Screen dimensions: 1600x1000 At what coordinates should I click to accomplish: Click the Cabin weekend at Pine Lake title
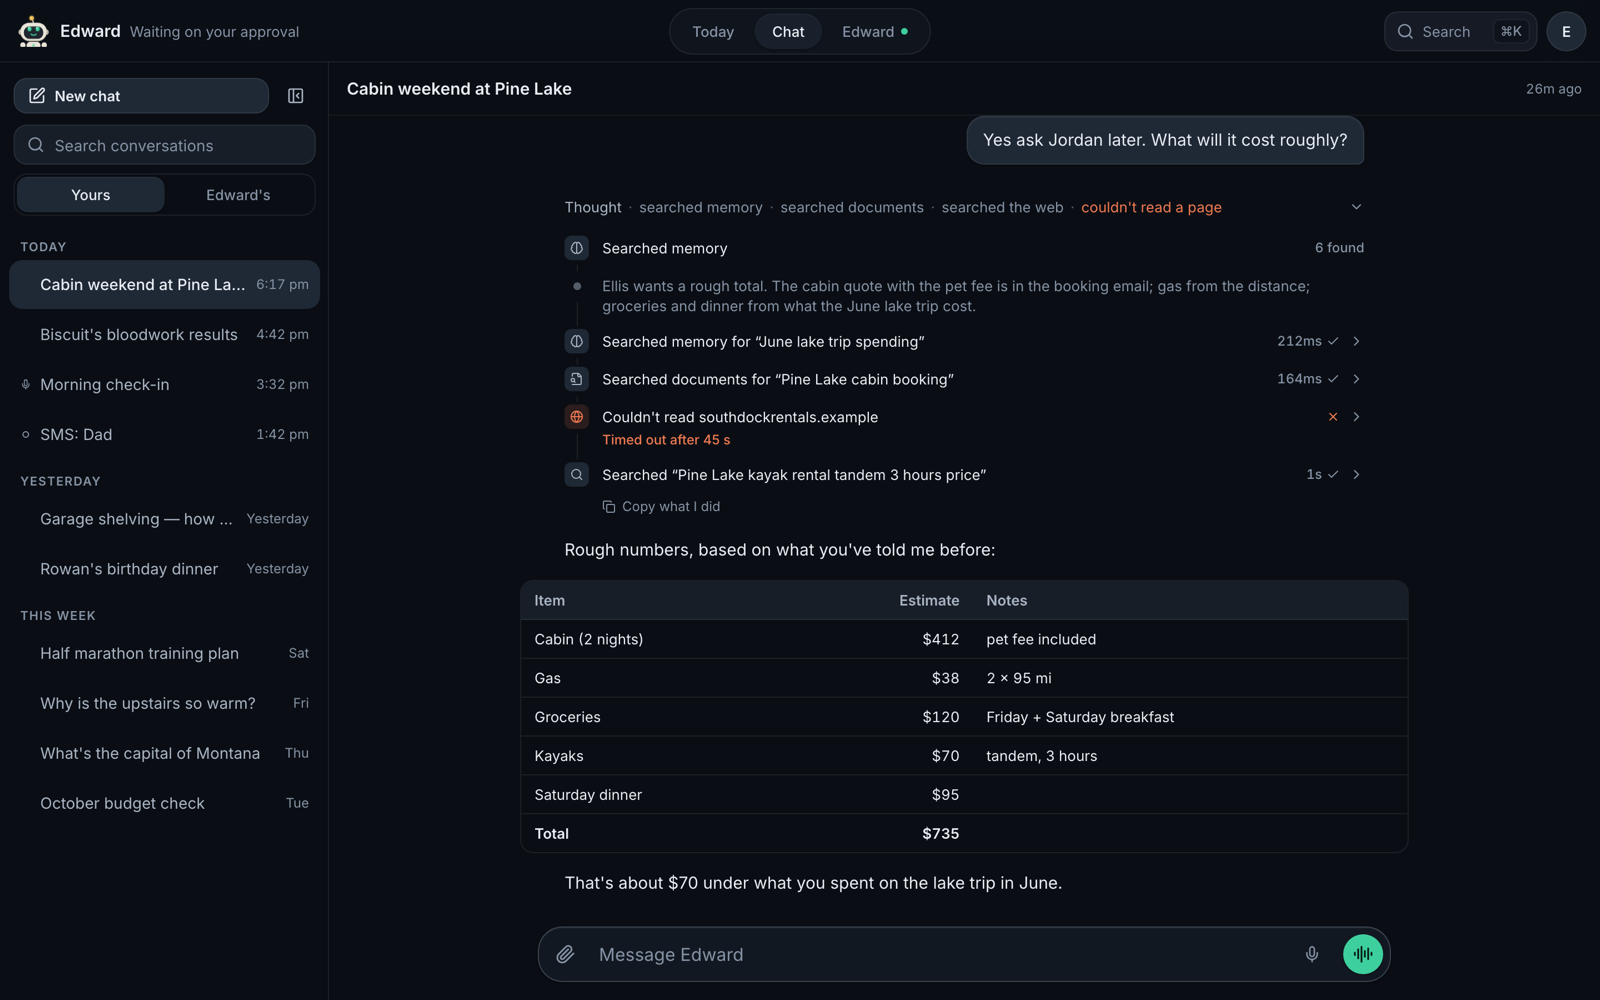tap(459, 89)
